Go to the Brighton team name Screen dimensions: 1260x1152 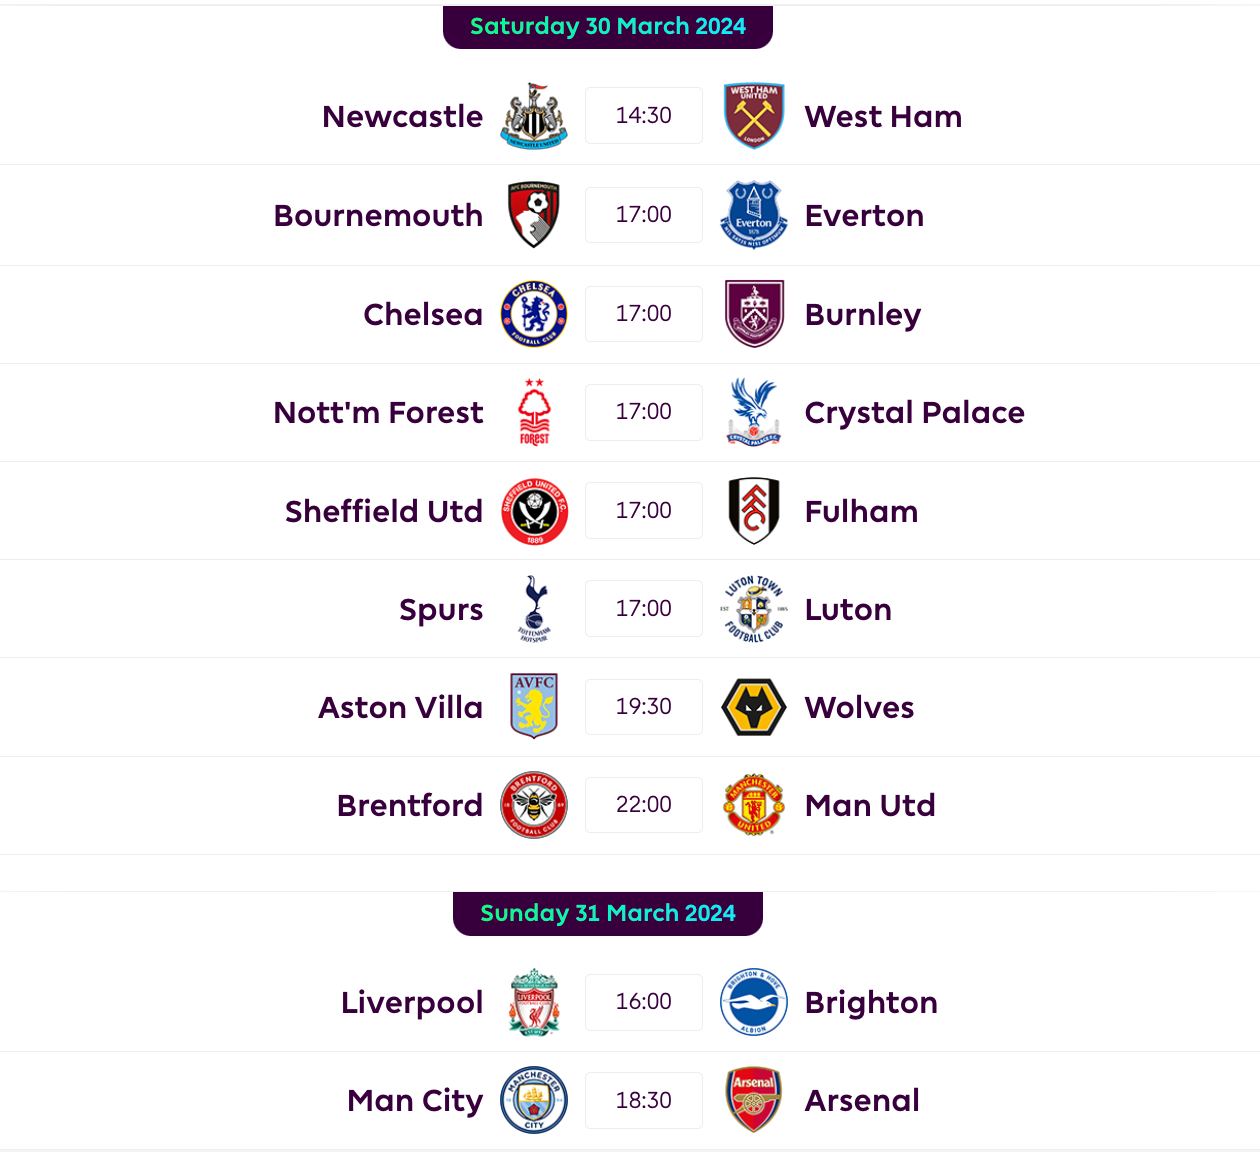871,1002
